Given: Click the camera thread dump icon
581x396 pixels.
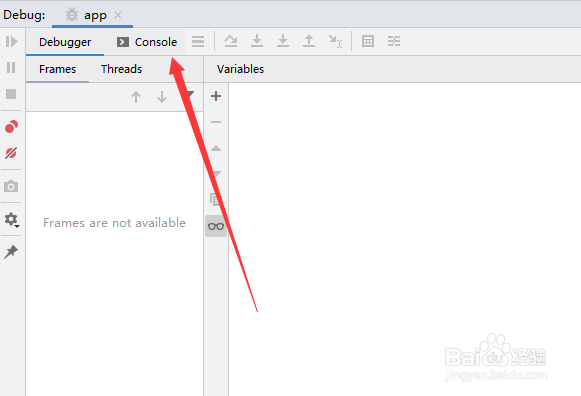Looking at the screenshot, I should [x=11, y=186].
